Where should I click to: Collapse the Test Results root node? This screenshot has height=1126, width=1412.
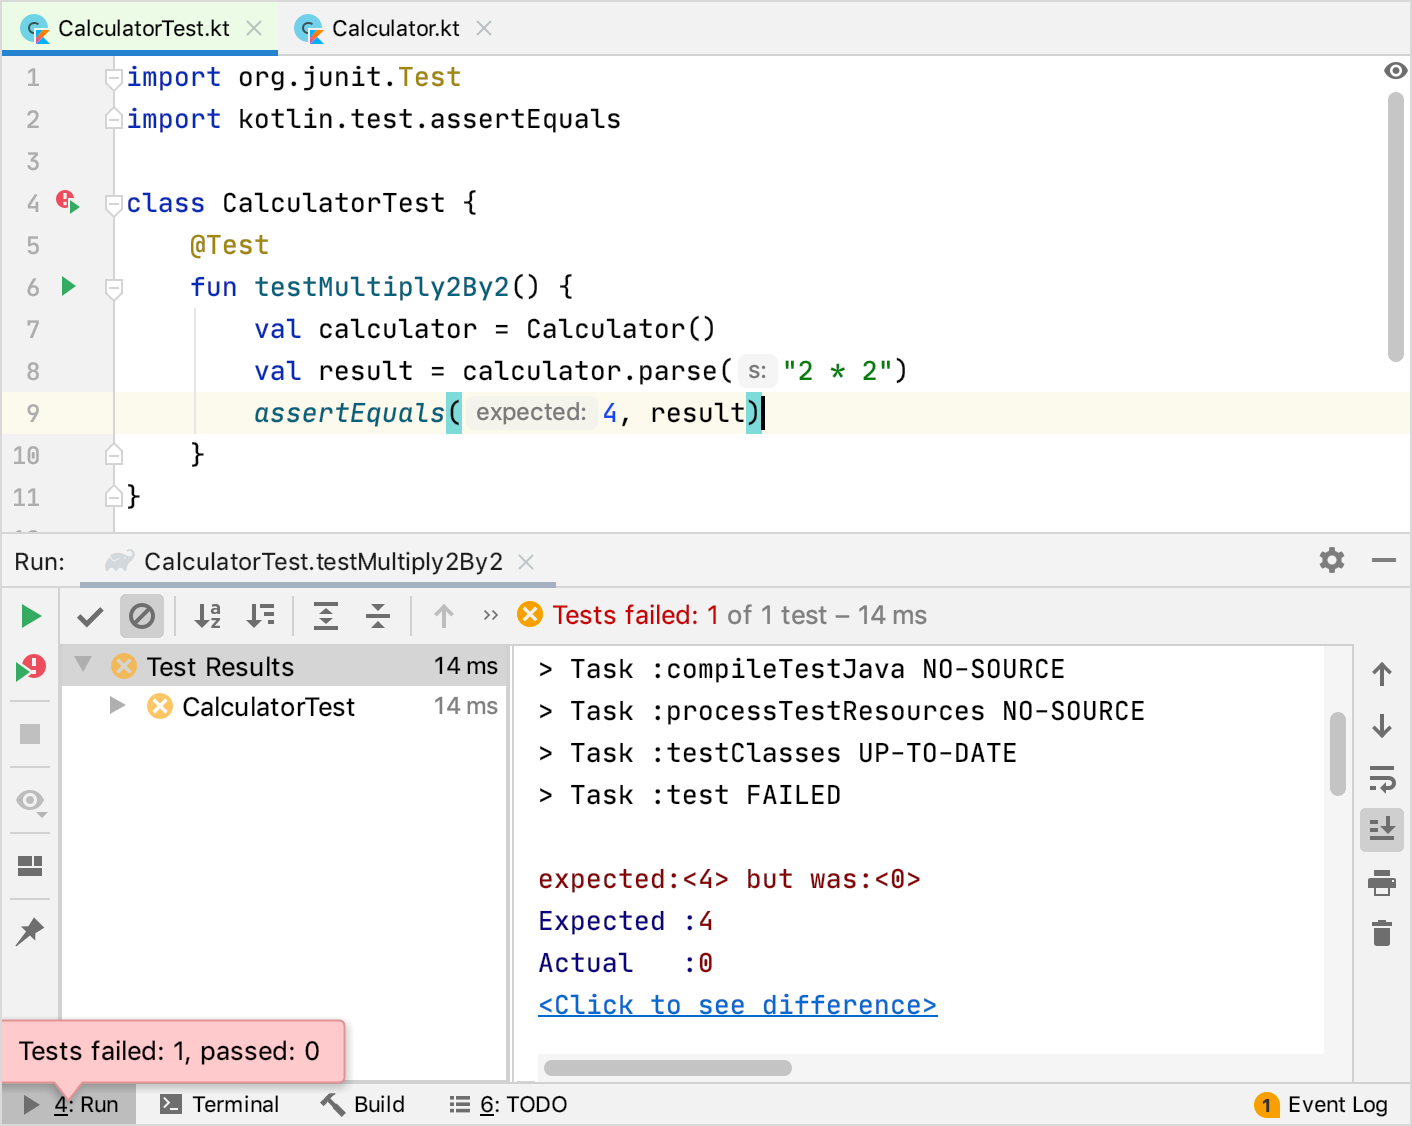tap(84, 664)
